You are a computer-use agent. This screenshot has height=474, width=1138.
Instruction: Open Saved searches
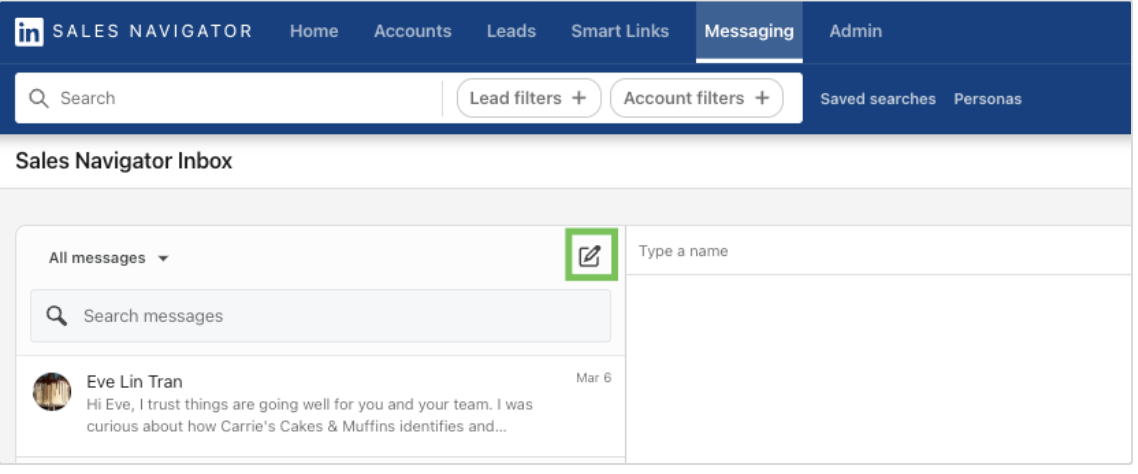coord(877,99)
